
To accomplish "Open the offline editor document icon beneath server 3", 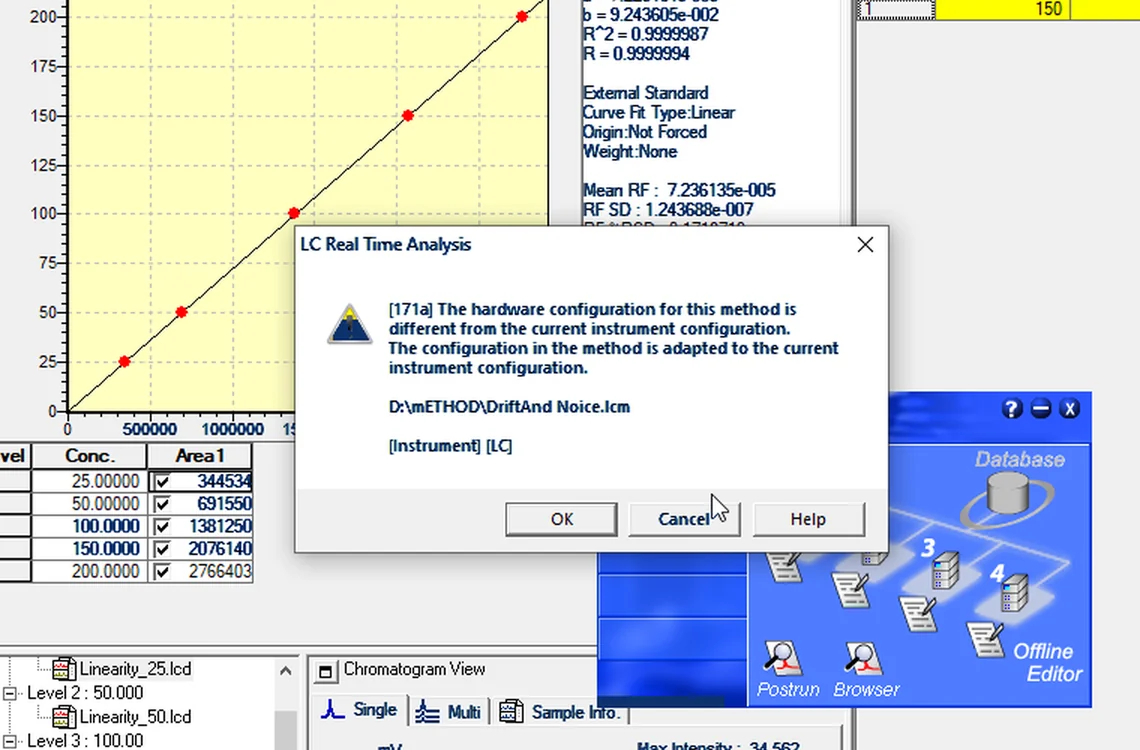I will tap(918, 613).
